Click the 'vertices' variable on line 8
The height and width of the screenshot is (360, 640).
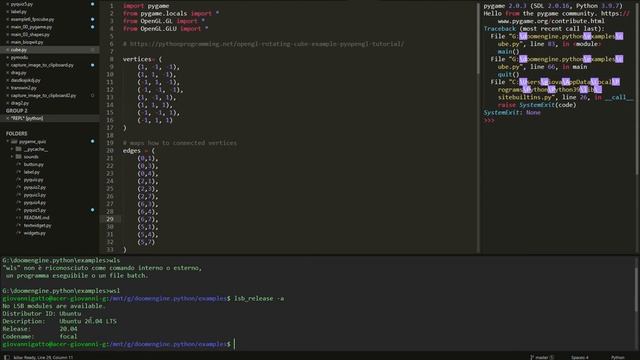tap(137, 59)
